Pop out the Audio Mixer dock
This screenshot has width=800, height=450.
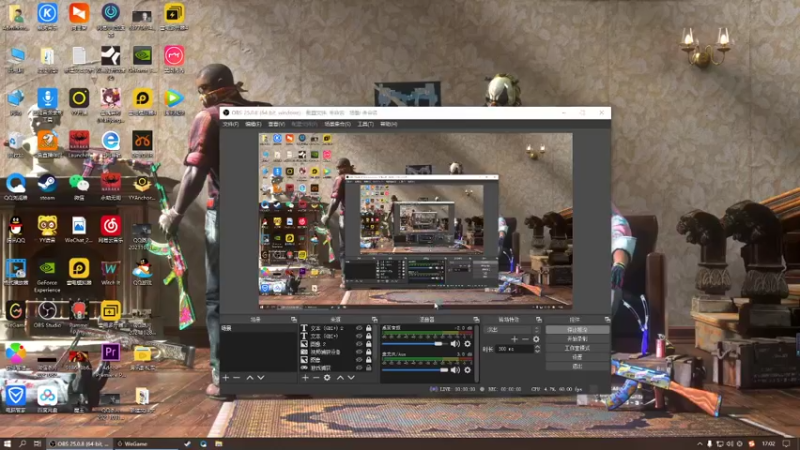point(476,319)
